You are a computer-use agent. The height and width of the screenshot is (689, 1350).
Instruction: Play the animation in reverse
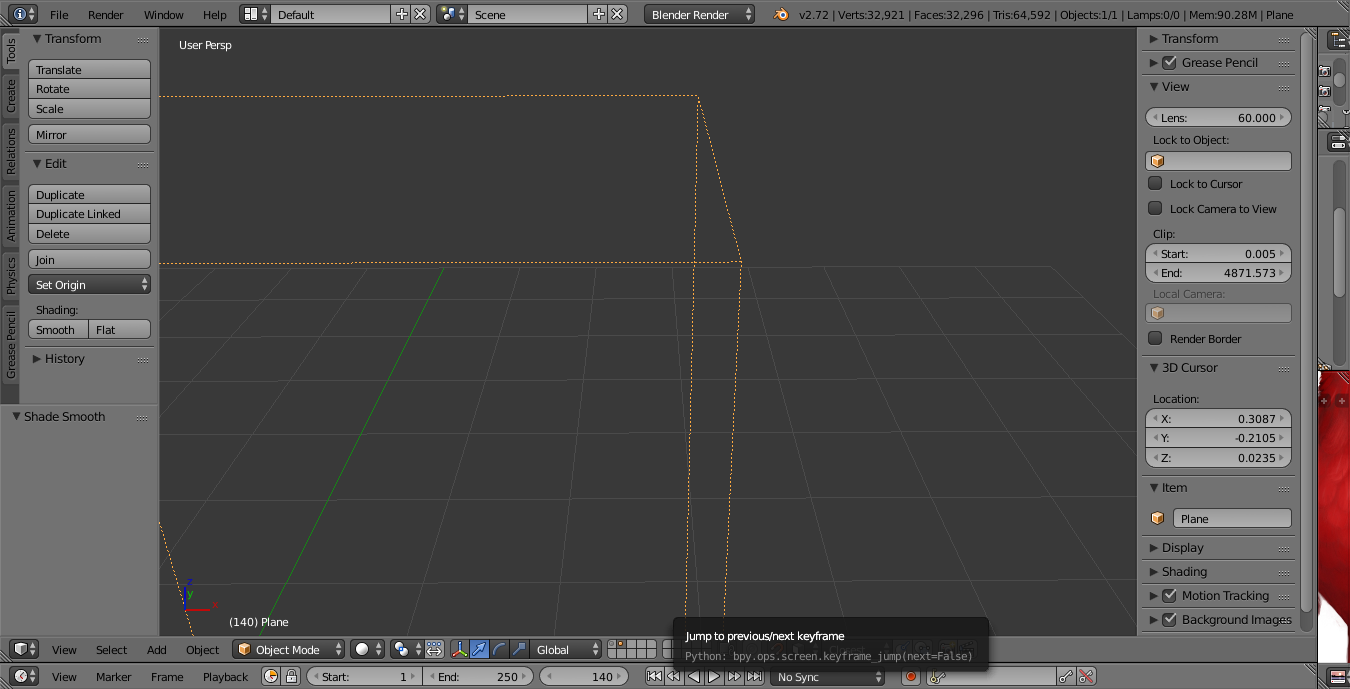[694, 676]
